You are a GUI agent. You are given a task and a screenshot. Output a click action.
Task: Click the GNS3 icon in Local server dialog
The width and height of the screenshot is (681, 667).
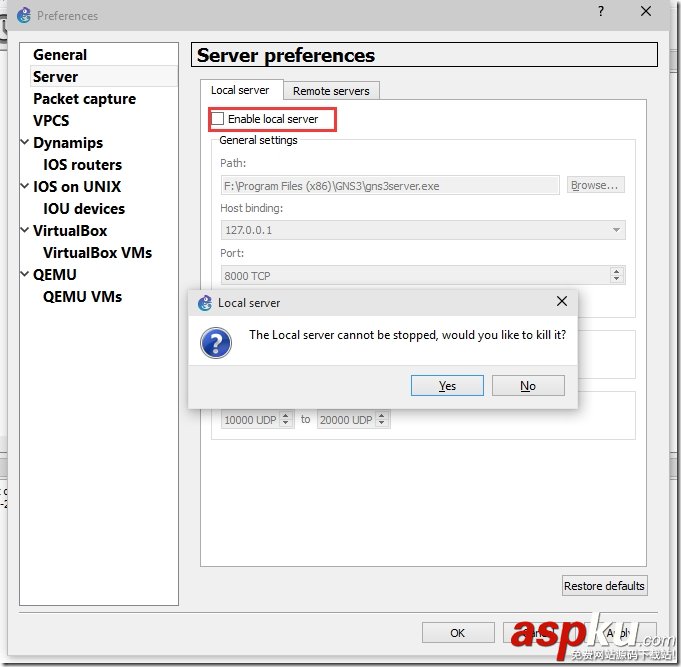coord(205,303)
